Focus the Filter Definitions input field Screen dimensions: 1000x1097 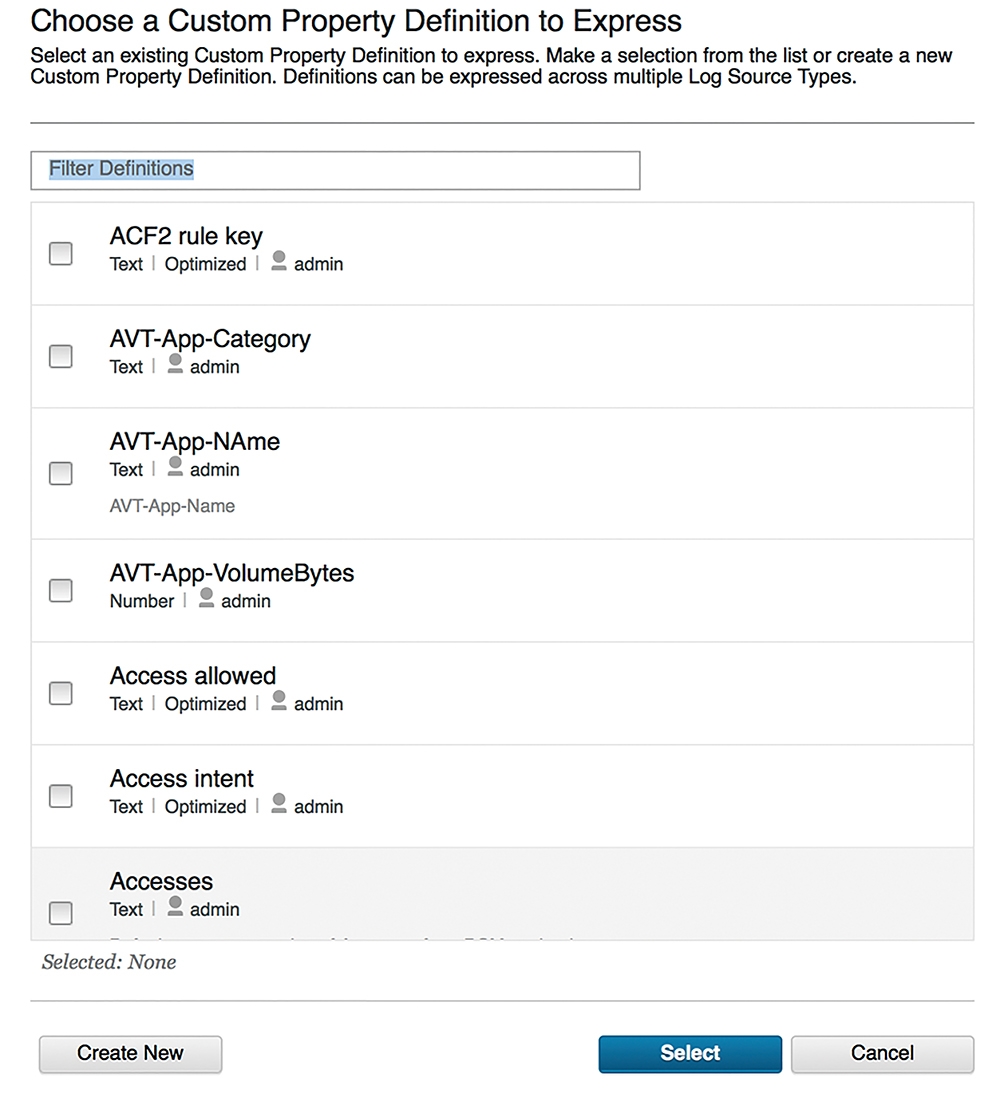335,170
